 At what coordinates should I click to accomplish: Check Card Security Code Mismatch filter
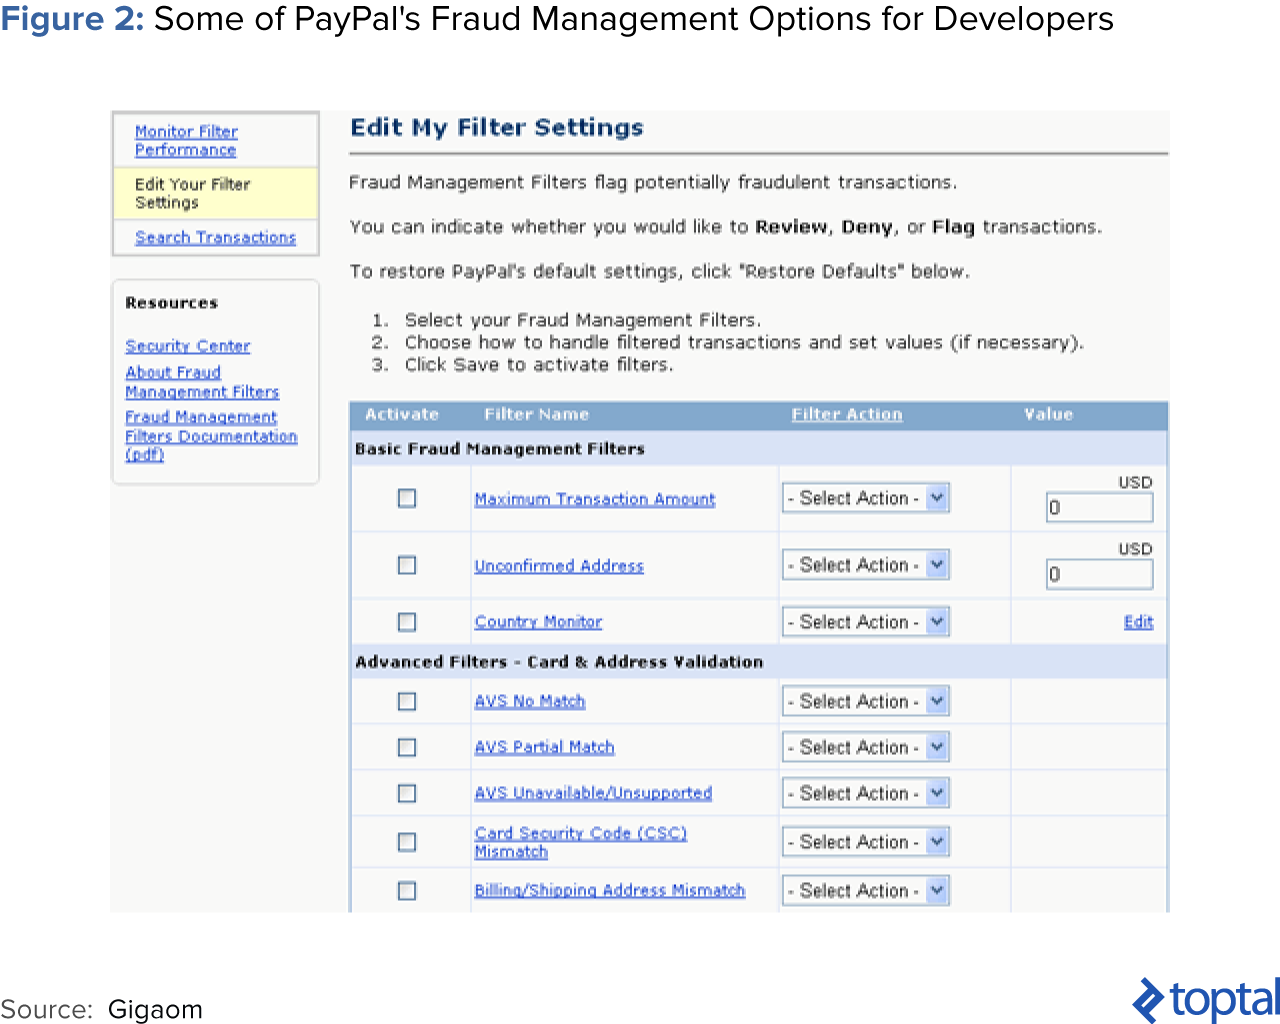coord(407,842)
